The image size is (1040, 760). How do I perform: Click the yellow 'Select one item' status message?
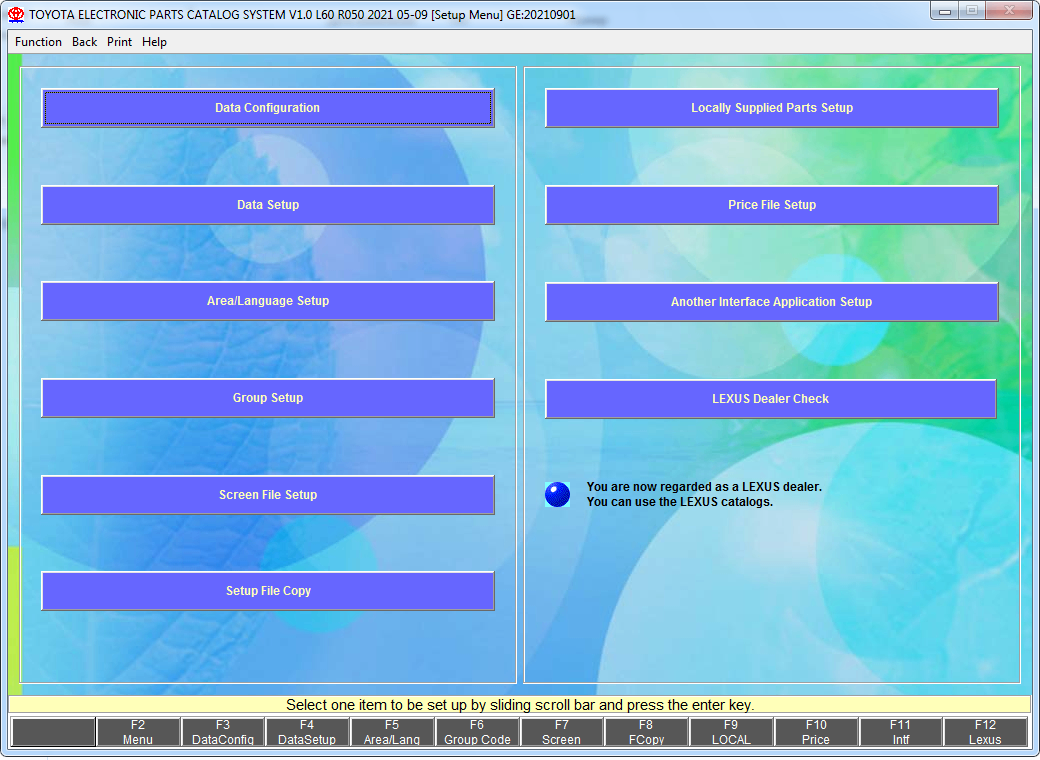point(520,704)
